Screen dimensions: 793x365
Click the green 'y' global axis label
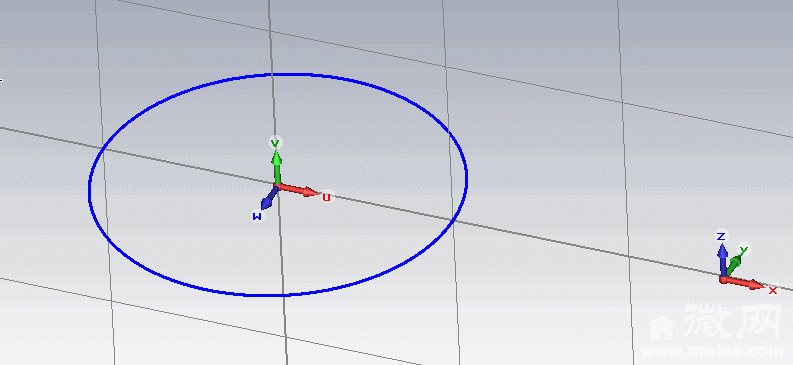click(743, 249)
